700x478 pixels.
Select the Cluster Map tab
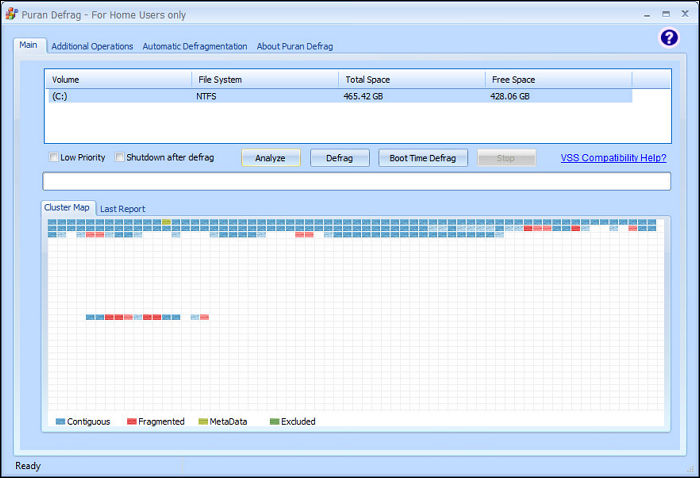tap(68, 208)
